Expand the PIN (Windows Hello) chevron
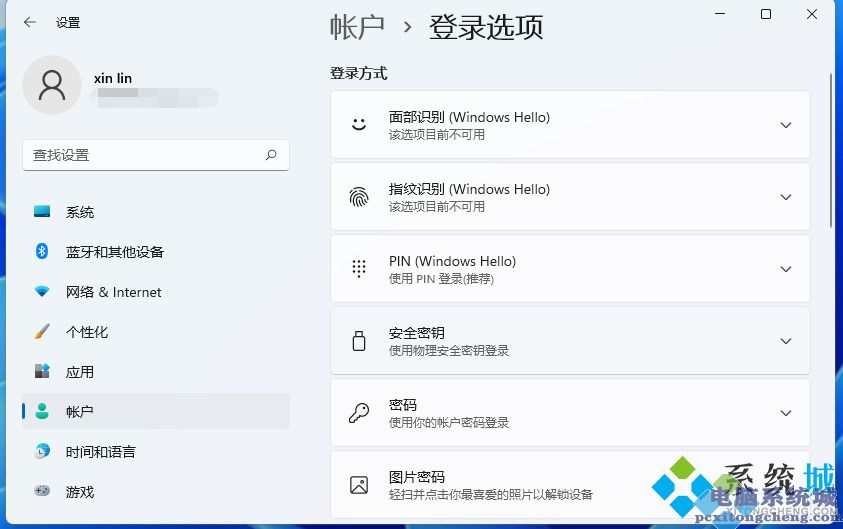The image size is (843, 529). 785,269
